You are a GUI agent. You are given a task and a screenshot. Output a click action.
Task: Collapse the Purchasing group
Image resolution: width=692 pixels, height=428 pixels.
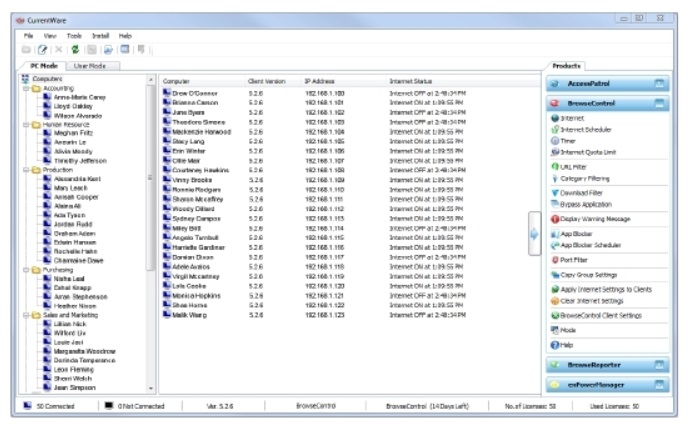tap(26, 270)
